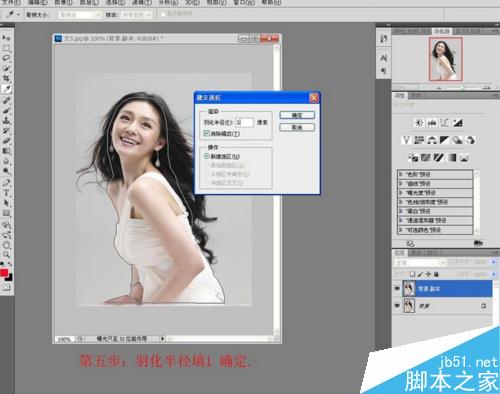This screenshot has width=500, height=394.
Task: Add an Invert adjustment
Action: coord(413,157)
